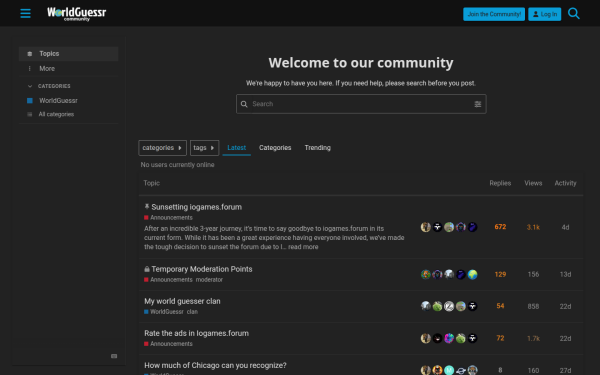Click the keyboard shortcuts icon in sidebar
The image size is (600, 375).
[x=114, y=356]
